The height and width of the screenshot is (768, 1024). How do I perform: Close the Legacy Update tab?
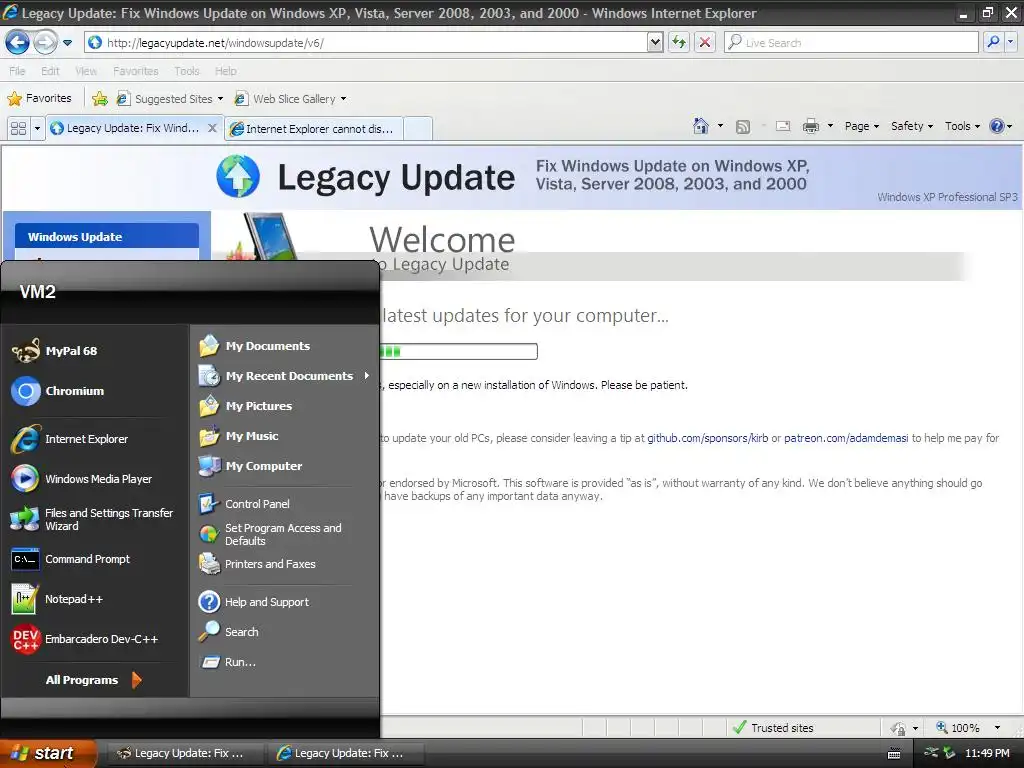coord(212,128)
